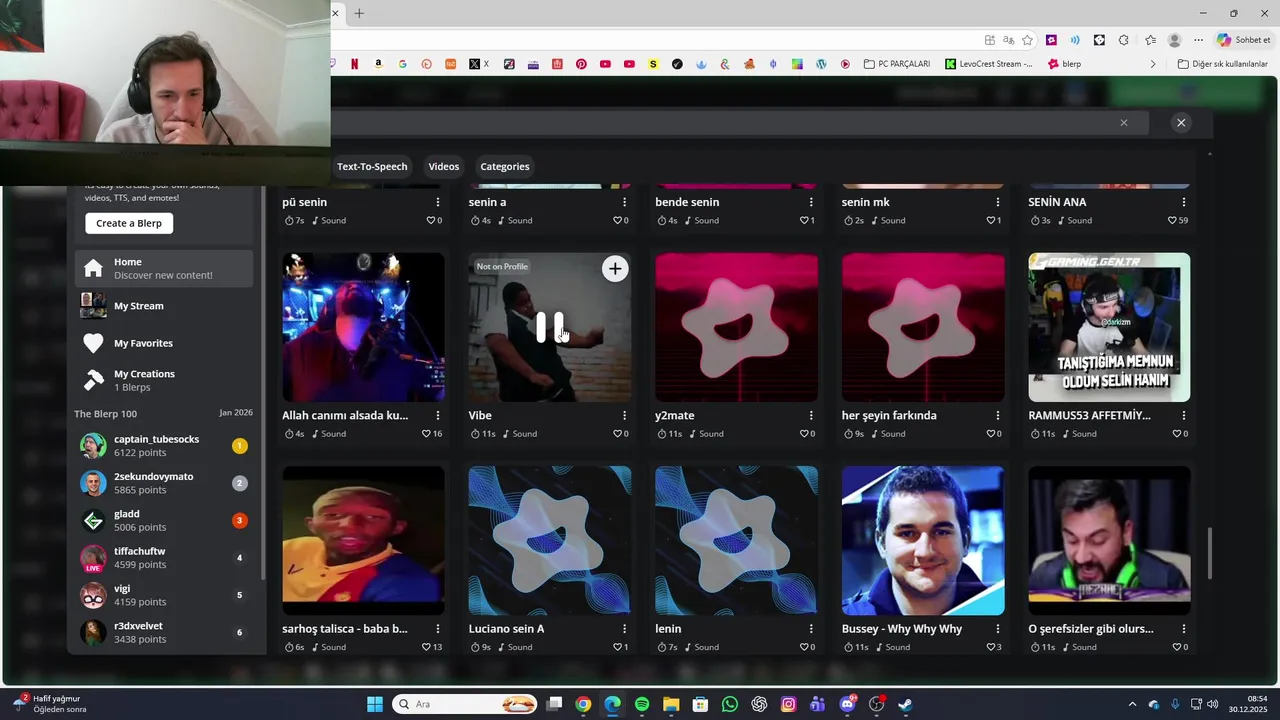This screenshot has width=1280, height=720.
Task: Favorite Luciano sein A sound heart
Action: (x=617, y=647)
